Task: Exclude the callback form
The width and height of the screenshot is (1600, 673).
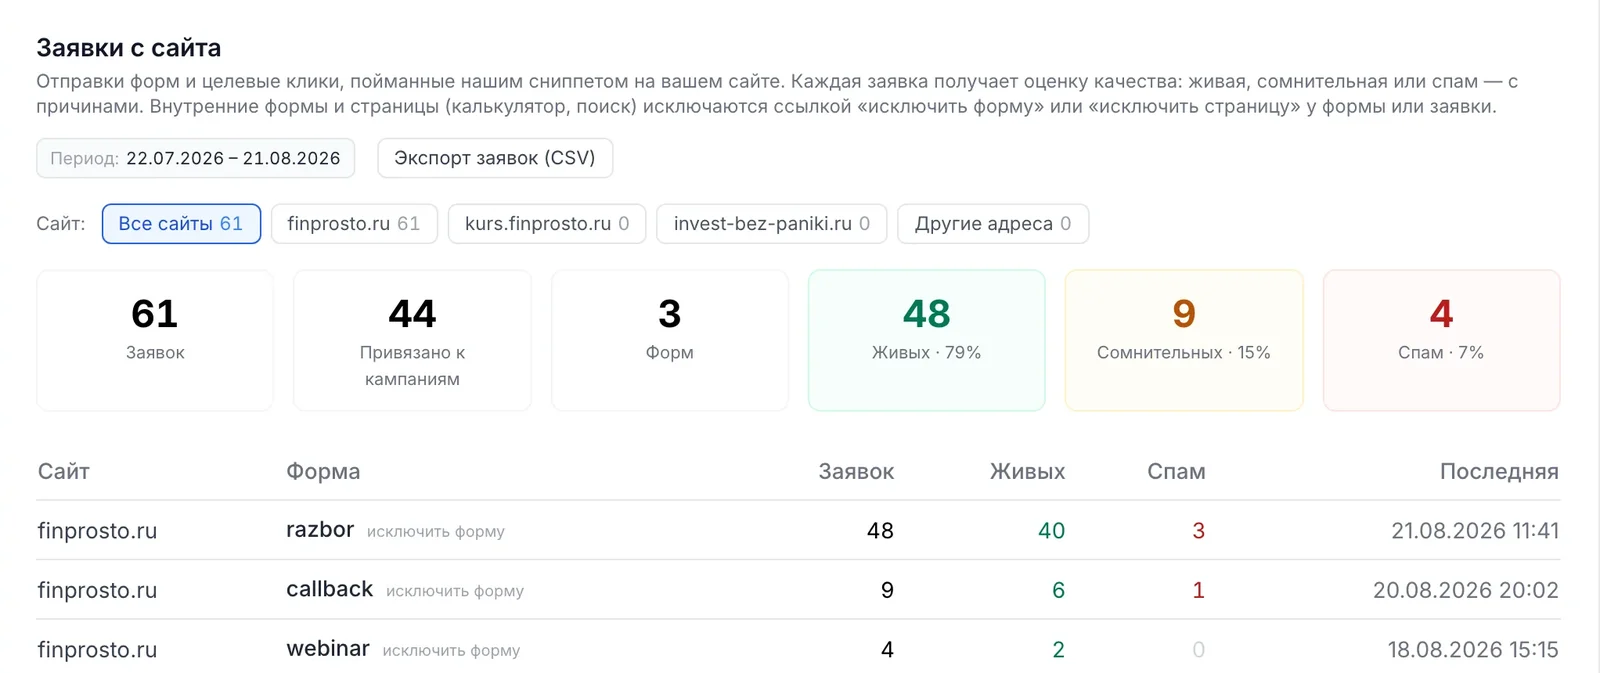Action: [455, 591]
